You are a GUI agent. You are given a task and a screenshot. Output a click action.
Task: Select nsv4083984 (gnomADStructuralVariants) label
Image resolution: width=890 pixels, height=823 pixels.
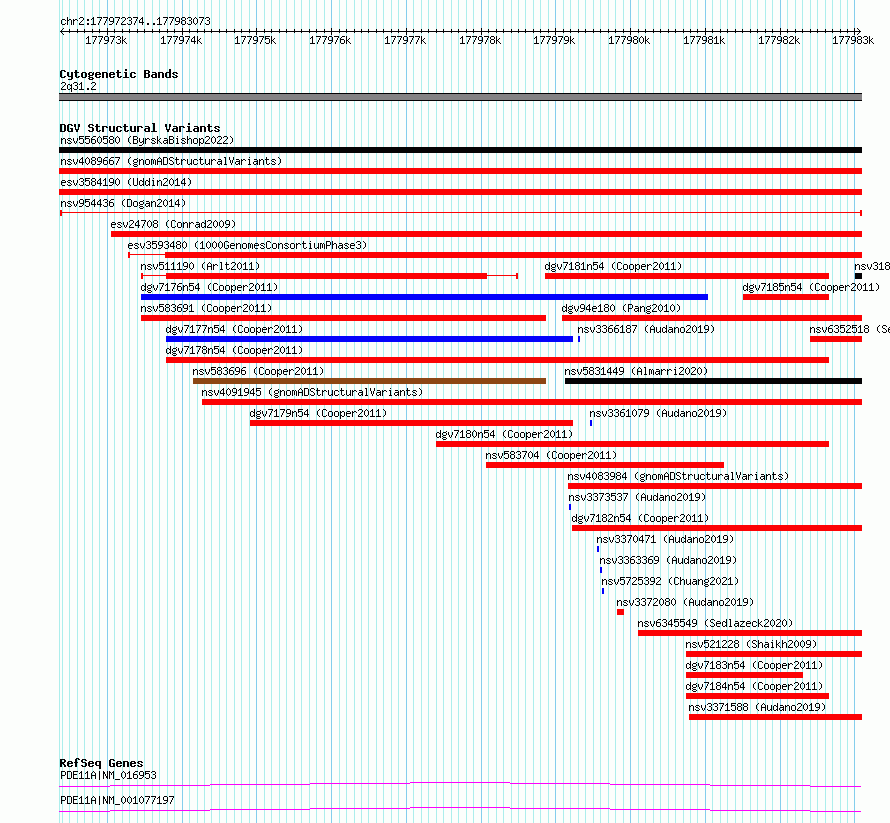point(678,476)
